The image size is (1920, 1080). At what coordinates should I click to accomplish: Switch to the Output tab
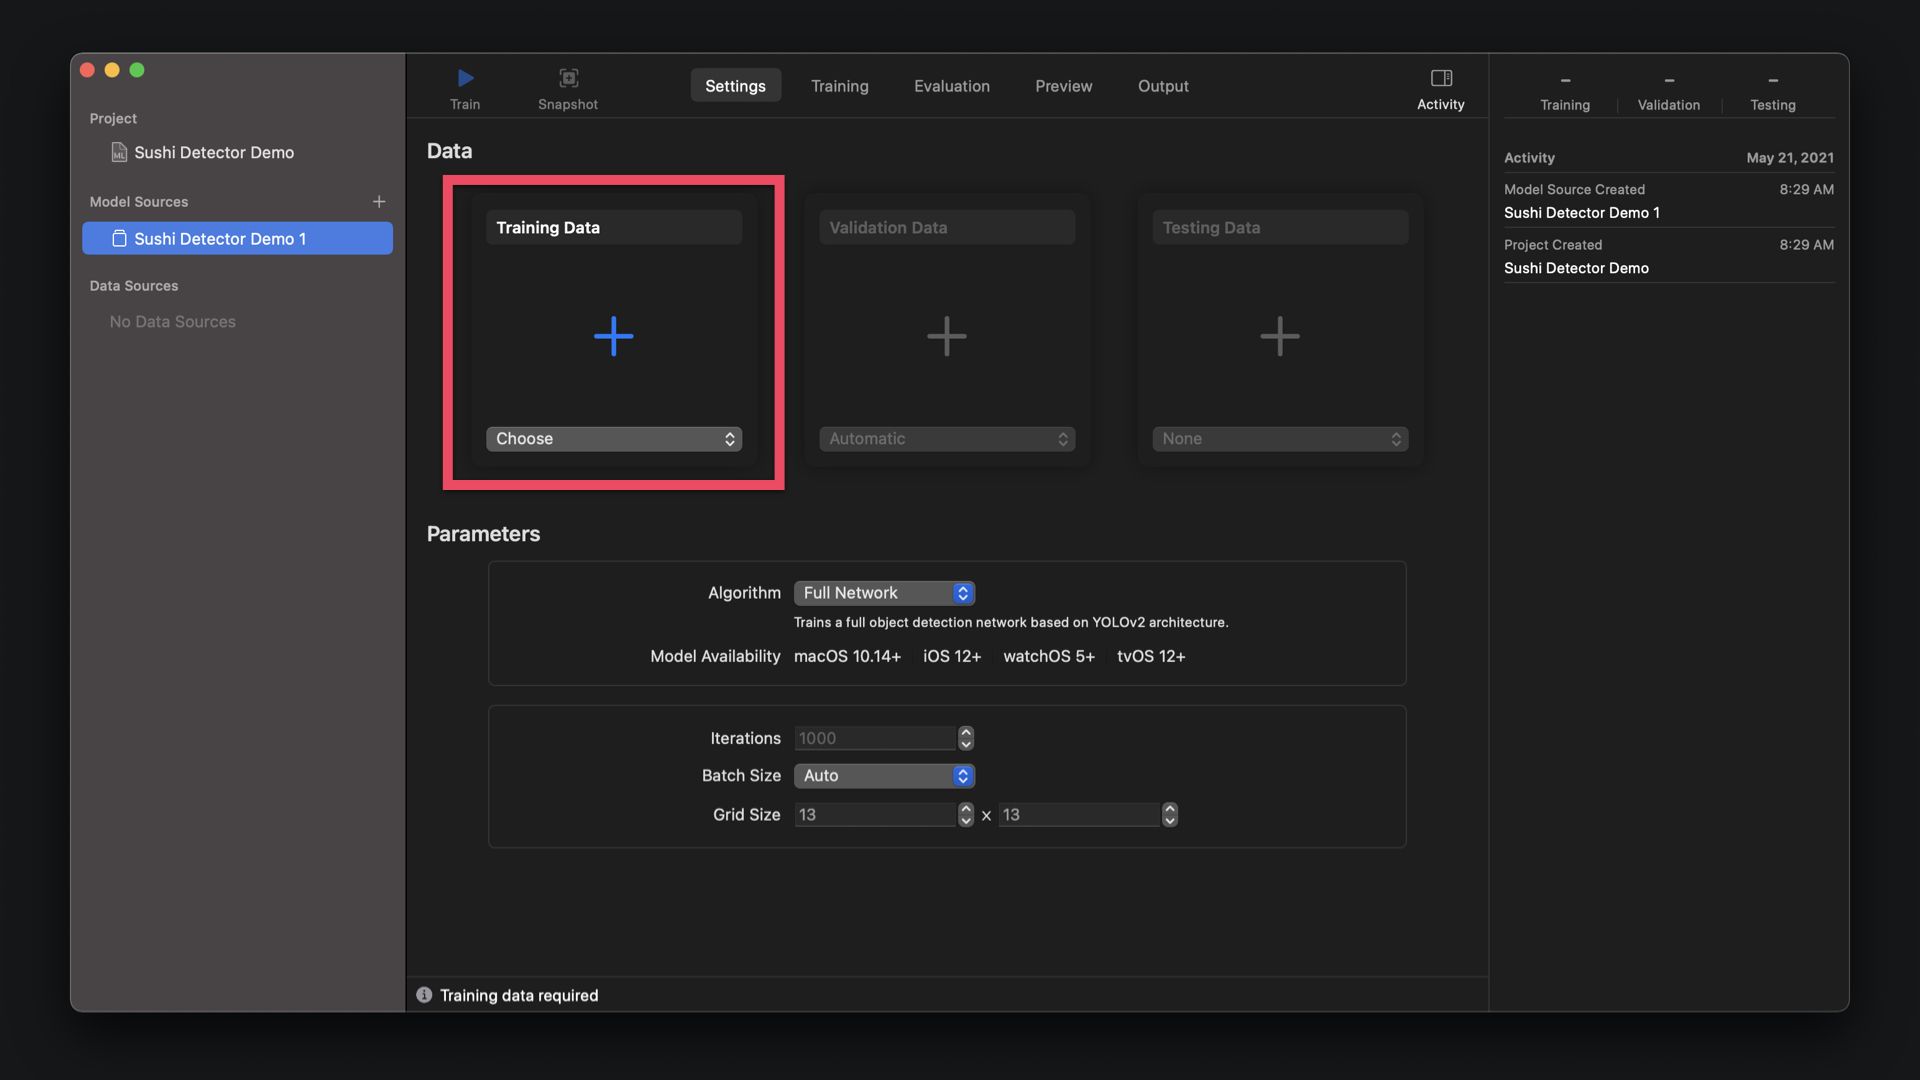tap(1162, 86)
